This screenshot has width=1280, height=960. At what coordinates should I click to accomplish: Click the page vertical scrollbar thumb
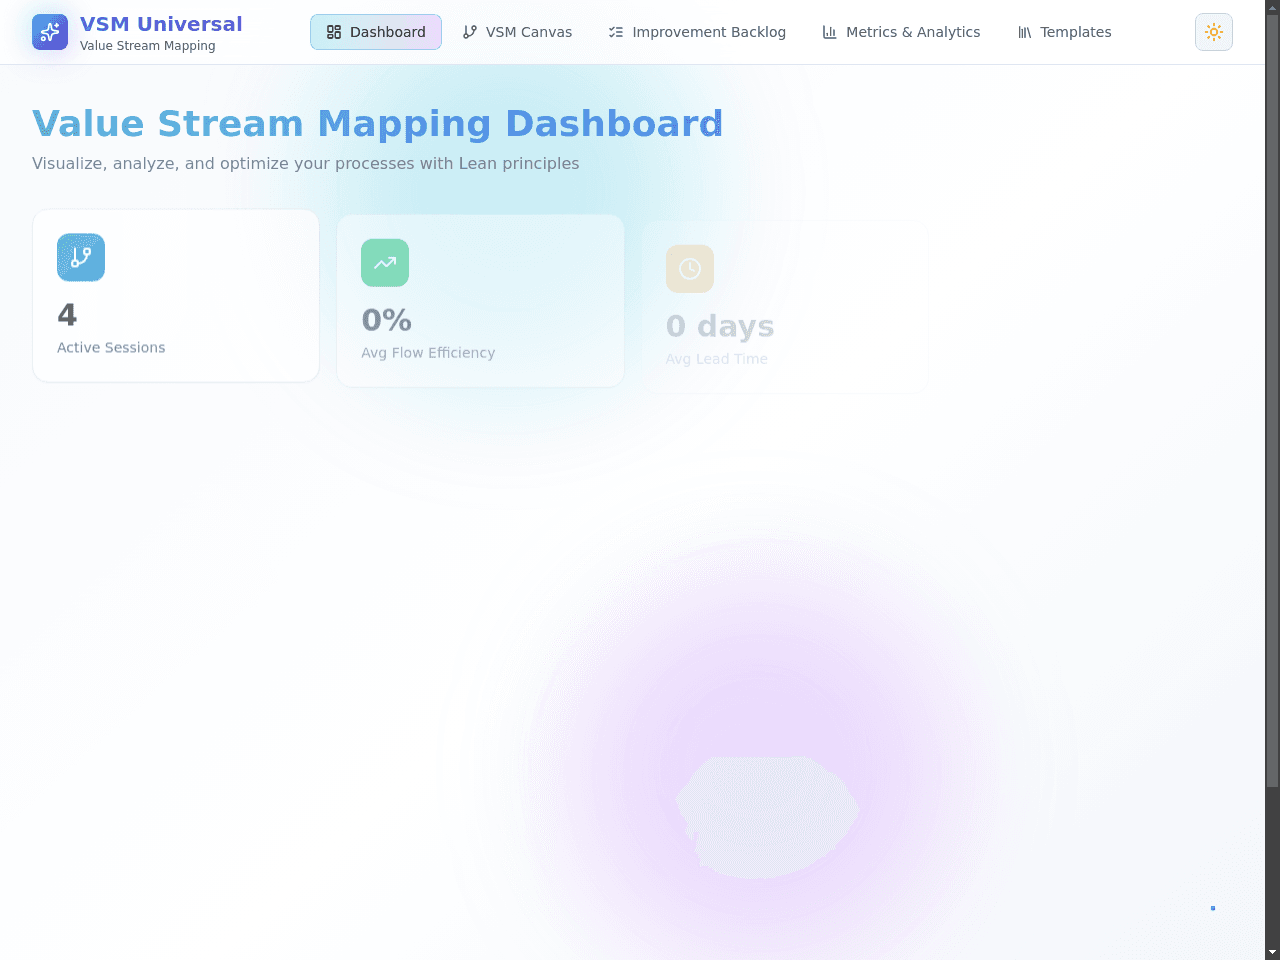coord(1272,400)
